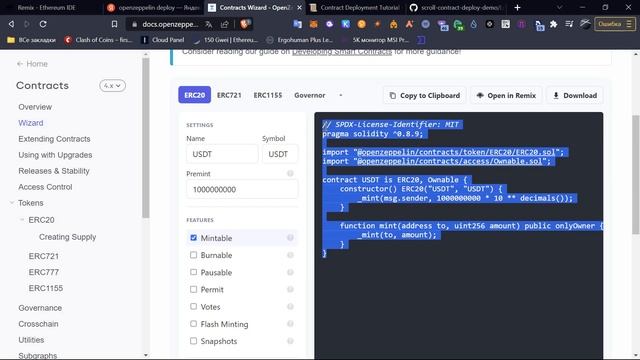
Task: Show info for Flash Minting feature
Action: tap(290, 324)
